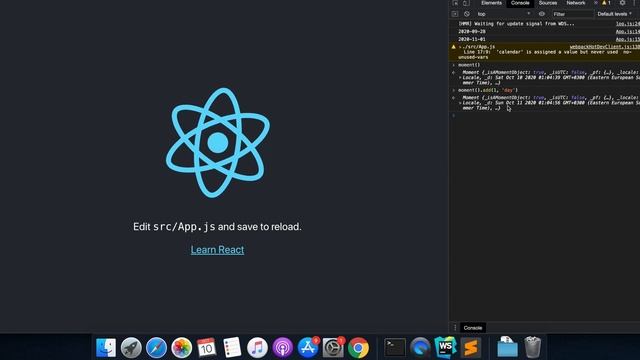The height and width of the screenshot is (360, 640).
Task: Launch WebStorm from the dock
Action: pyautogui.click(x=445, y=348)
